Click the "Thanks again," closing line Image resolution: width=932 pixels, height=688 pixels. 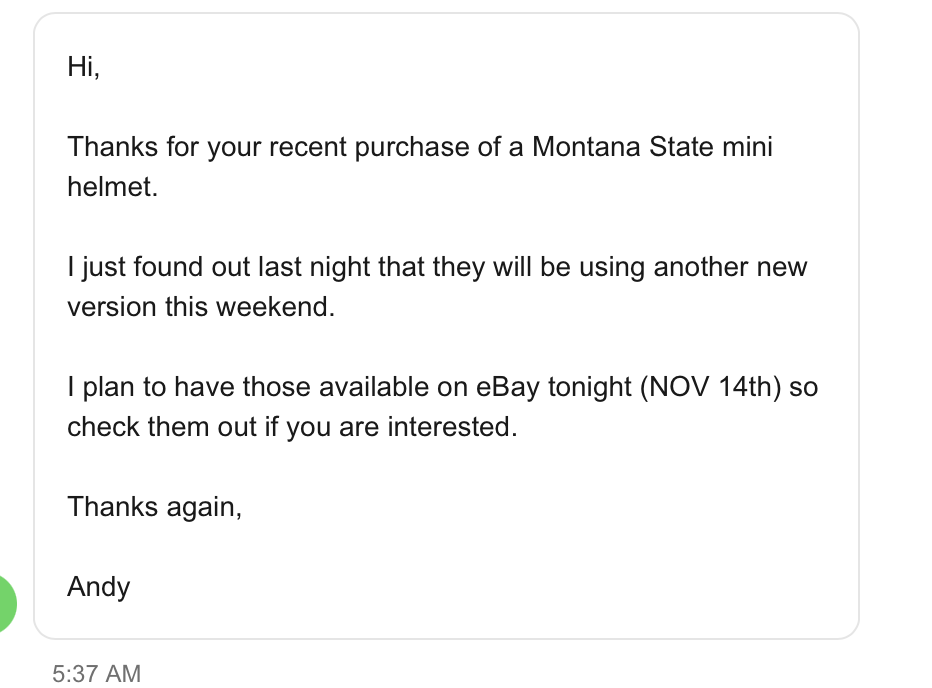click(x=154, y=507)
